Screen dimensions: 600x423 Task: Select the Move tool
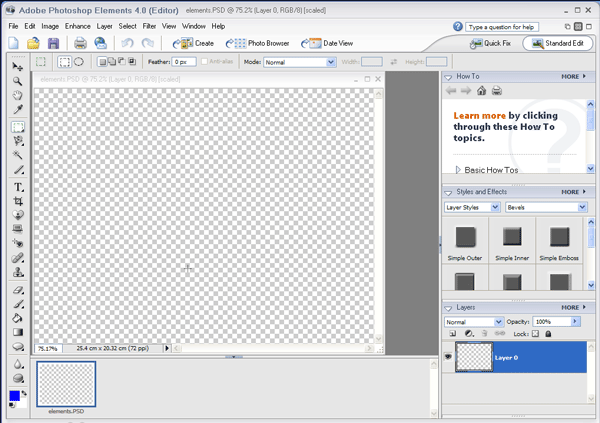(x=18, y=67)
